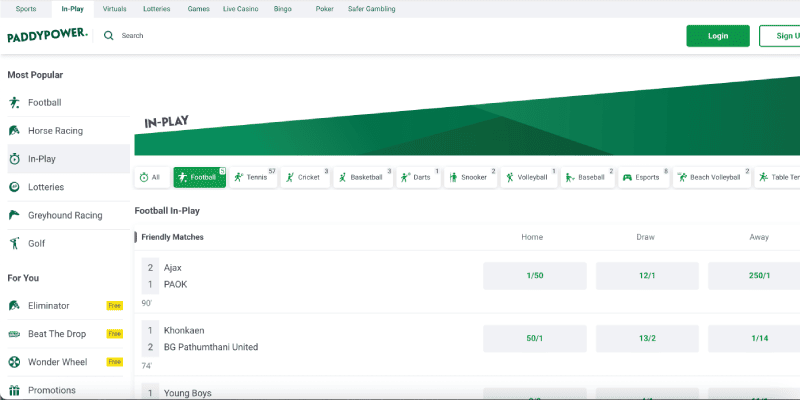Click the In-Play stopwatch sidebar icon
800x400 pixels.
[x=14, y=159]
